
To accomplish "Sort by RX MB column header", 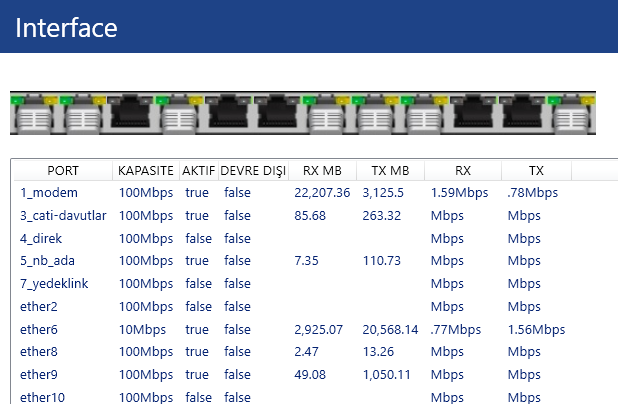I will click(322, 171).
